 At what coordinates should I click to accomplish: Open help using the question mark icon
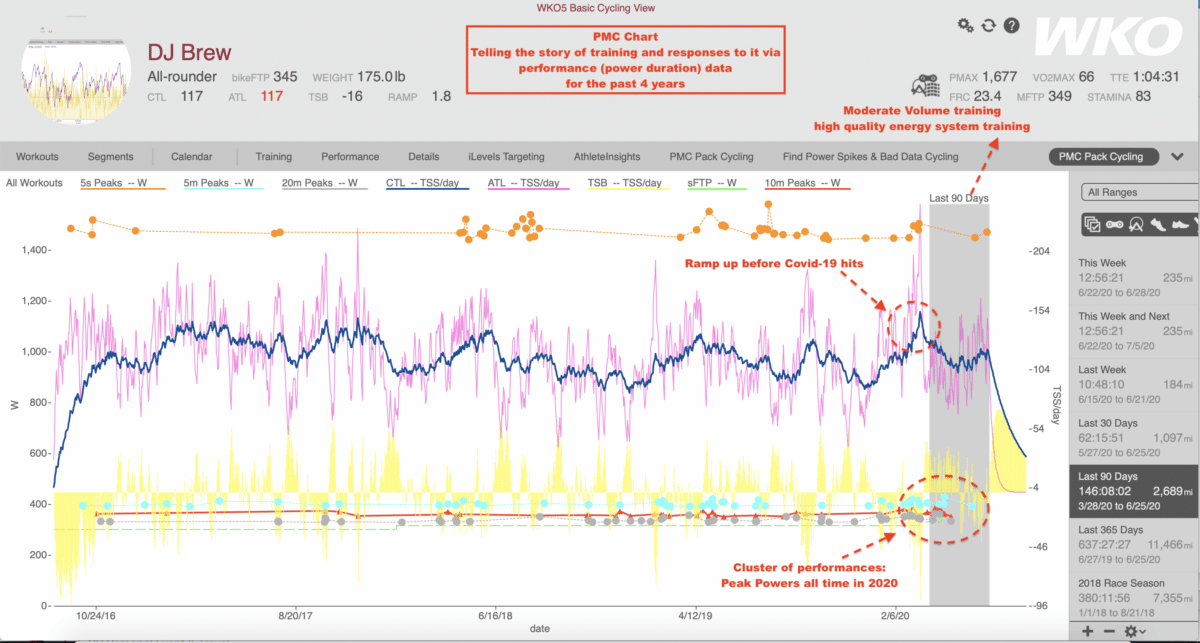tap(1011, 23)
